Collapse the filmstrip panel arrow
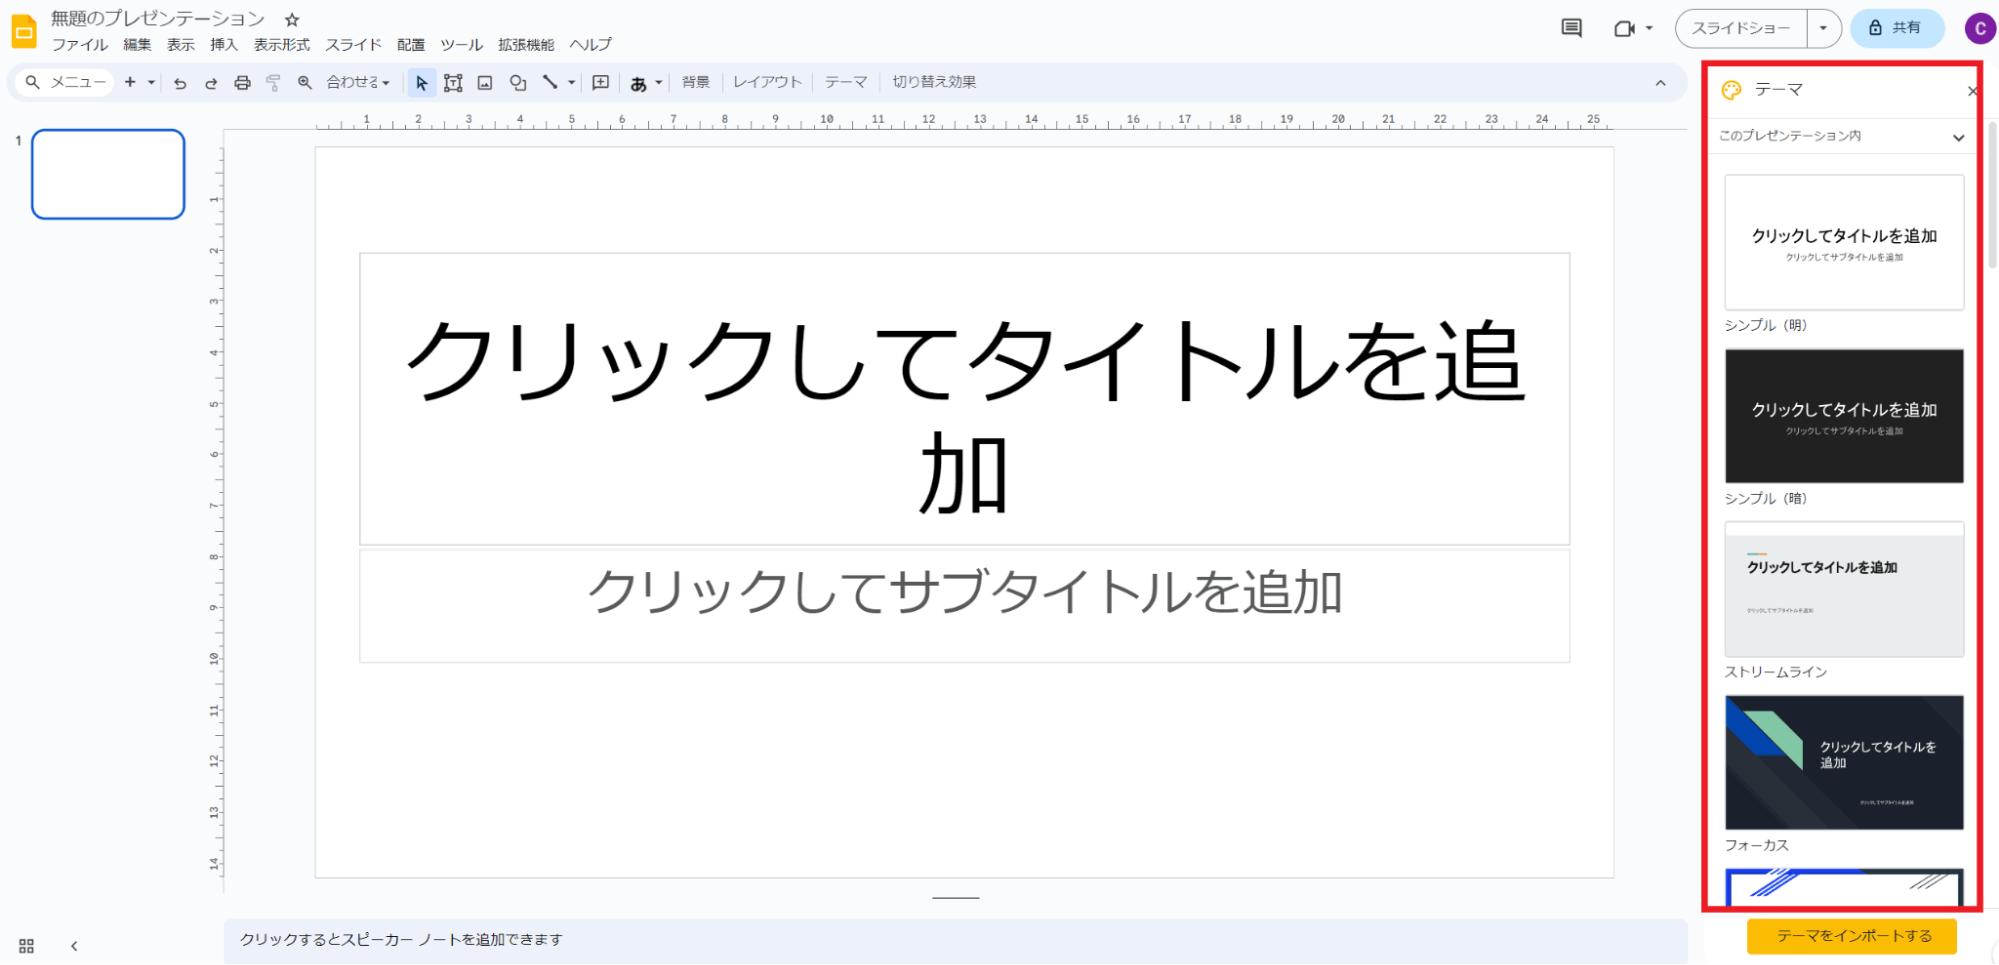Screen dimensions: 1999x965 pos(74,945)
